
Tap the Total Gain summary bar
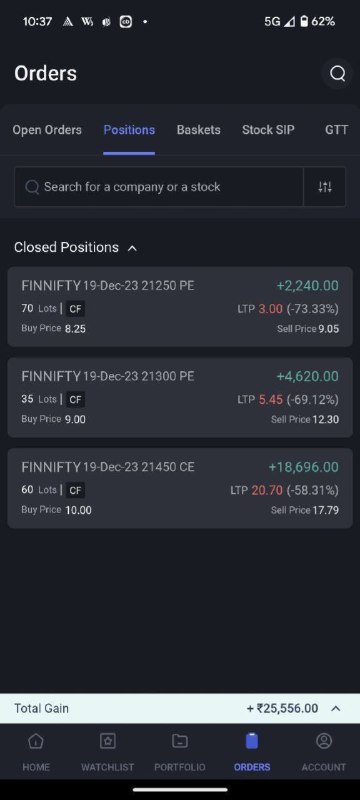click(180, 708)
